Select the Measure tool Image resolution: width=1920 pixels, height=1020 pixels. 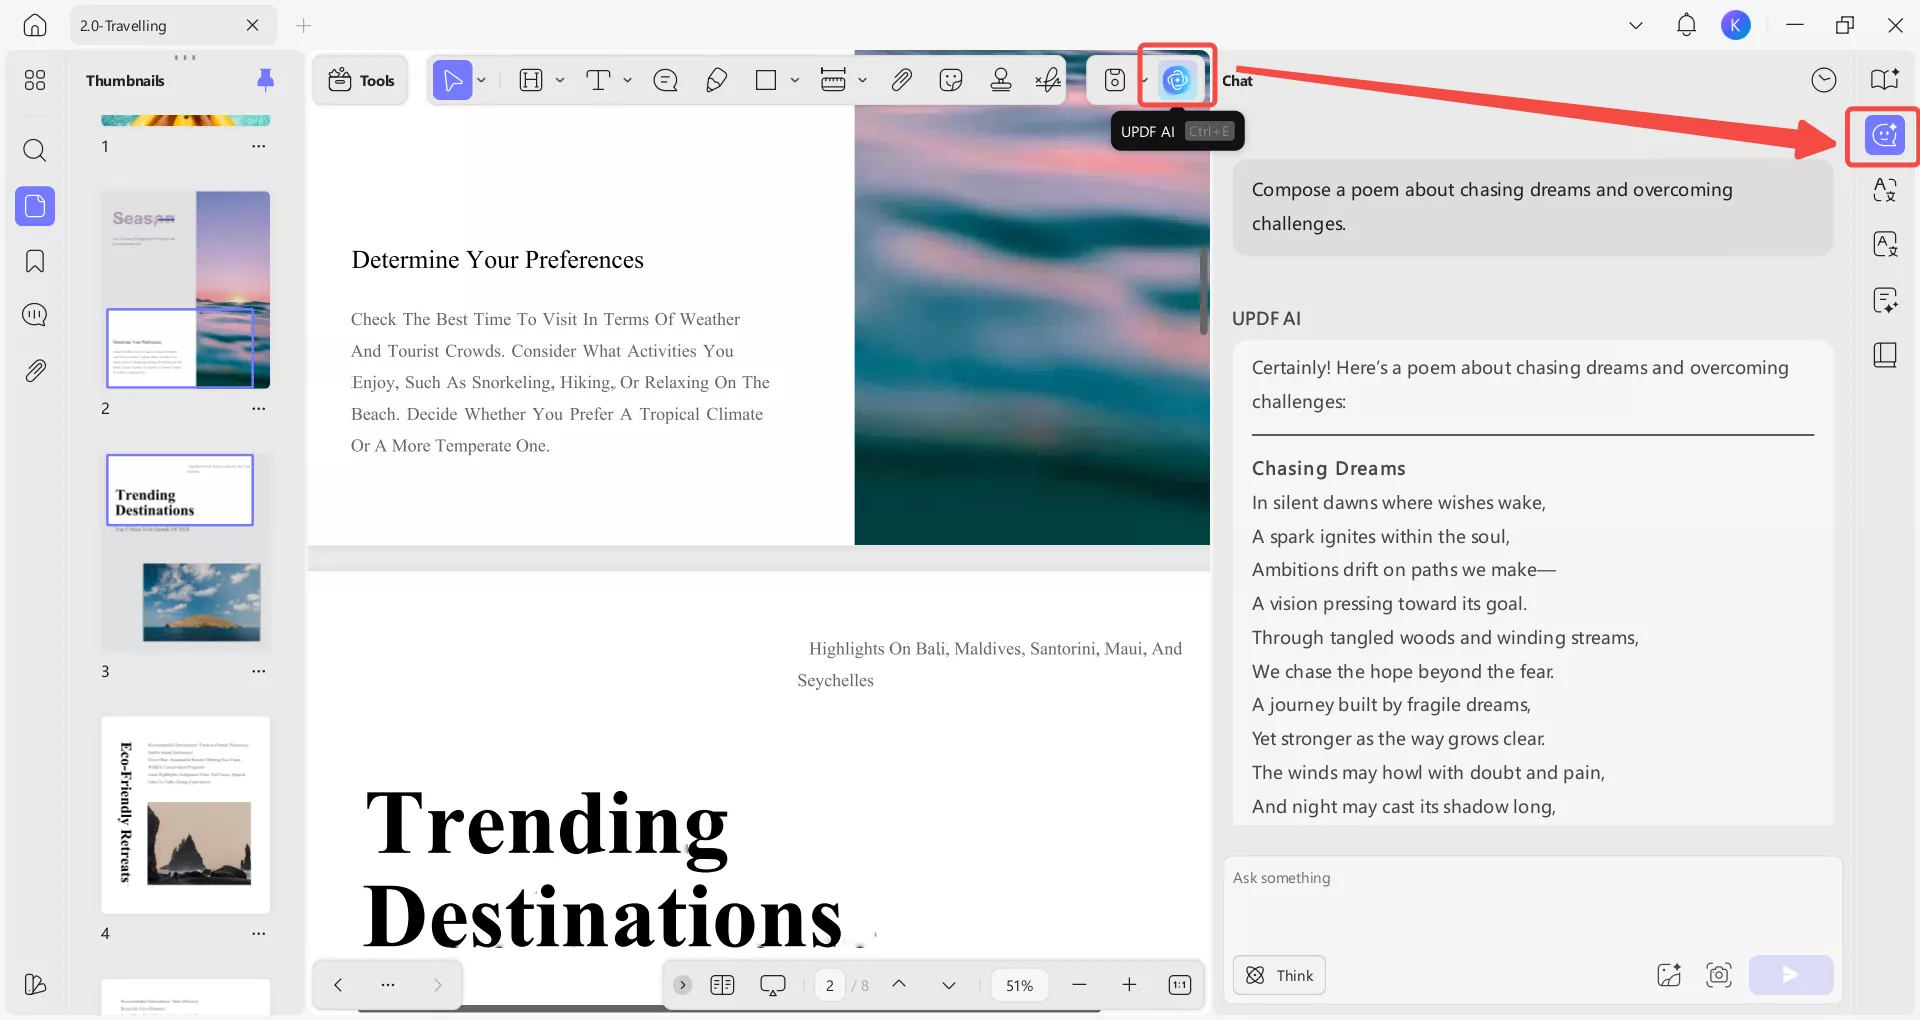(x=833, y=80)
